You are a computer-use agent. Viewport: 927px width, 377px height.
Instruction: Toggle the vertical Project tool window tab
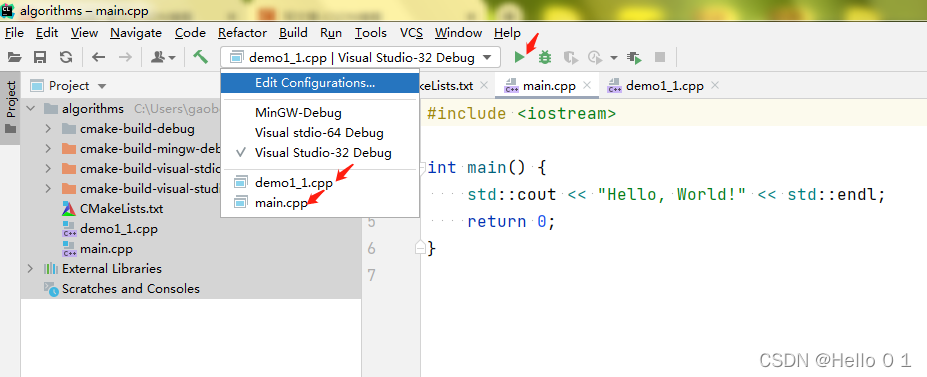tap(11, 108)
